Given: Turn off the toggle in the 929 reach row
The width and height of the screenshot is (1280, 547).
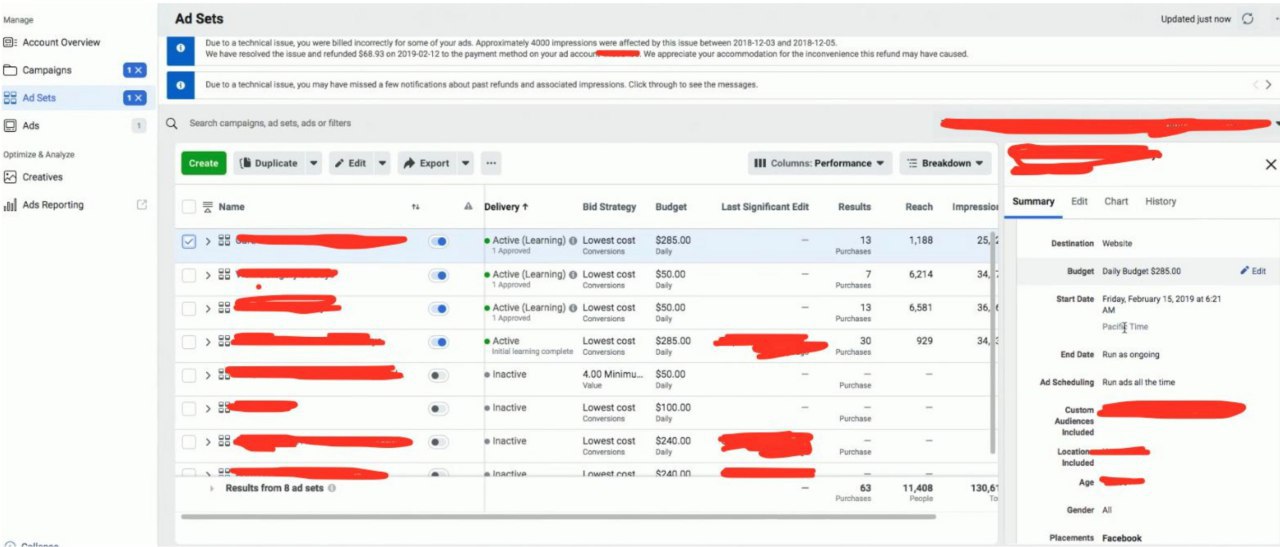Looking at the screenshot, I should (x=438, y=341).
